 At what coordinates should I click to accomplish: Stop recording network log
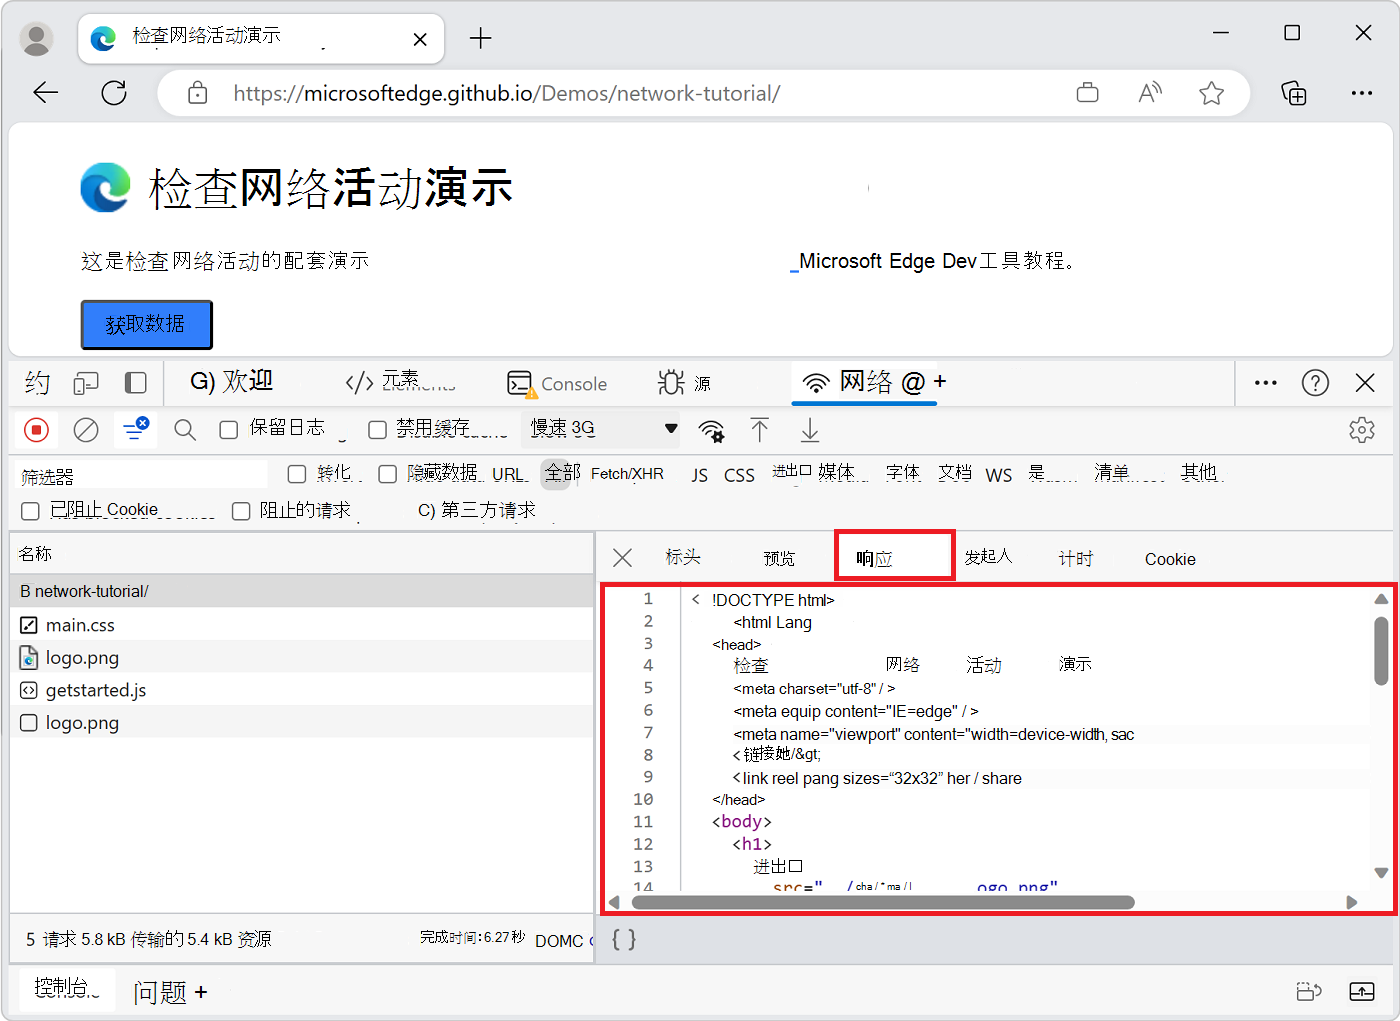[36, 430]
